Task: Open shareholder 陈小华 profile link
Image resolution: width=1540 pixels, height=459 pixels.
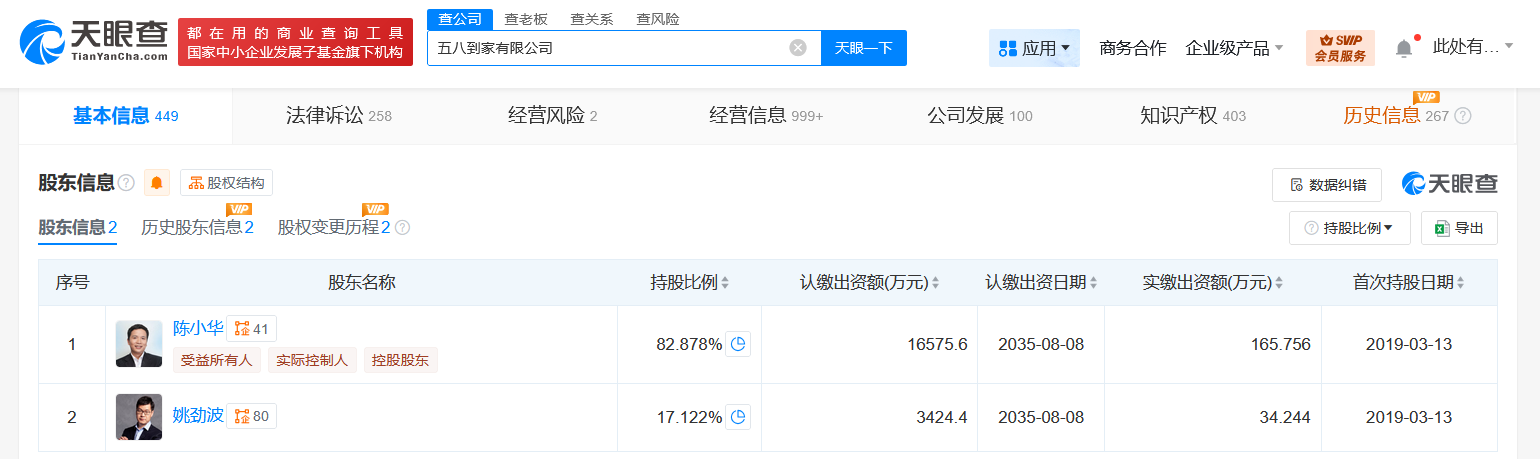Action: tap(198, 328)
